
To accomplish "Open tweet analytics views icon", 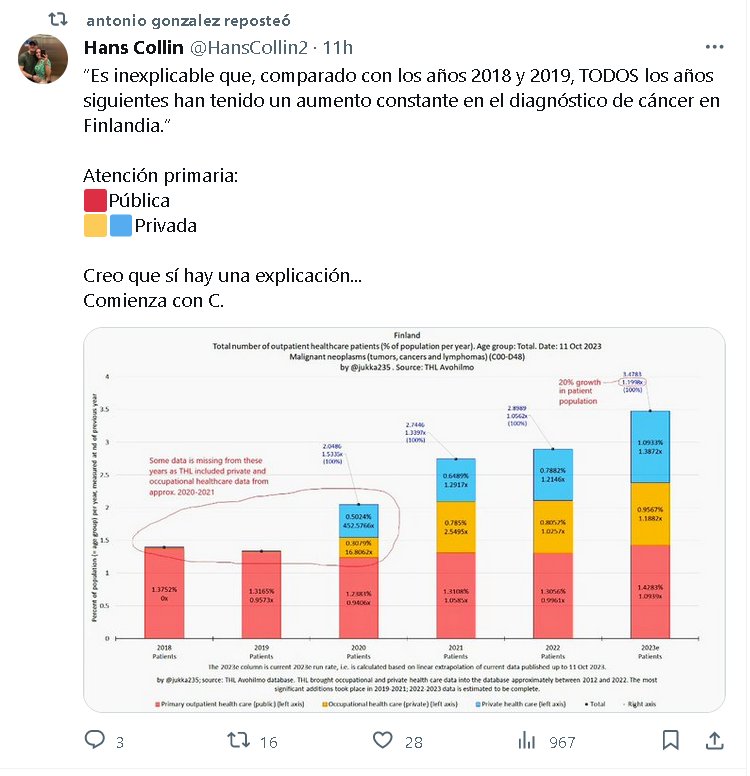I will [x=526, y=741].
